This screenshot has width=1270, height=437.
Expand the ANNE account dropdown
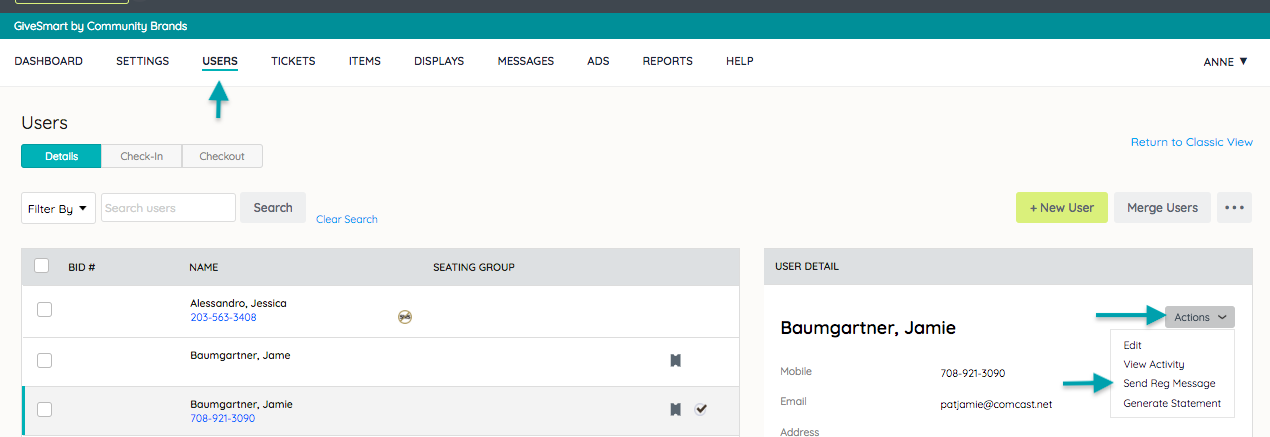1225,61
